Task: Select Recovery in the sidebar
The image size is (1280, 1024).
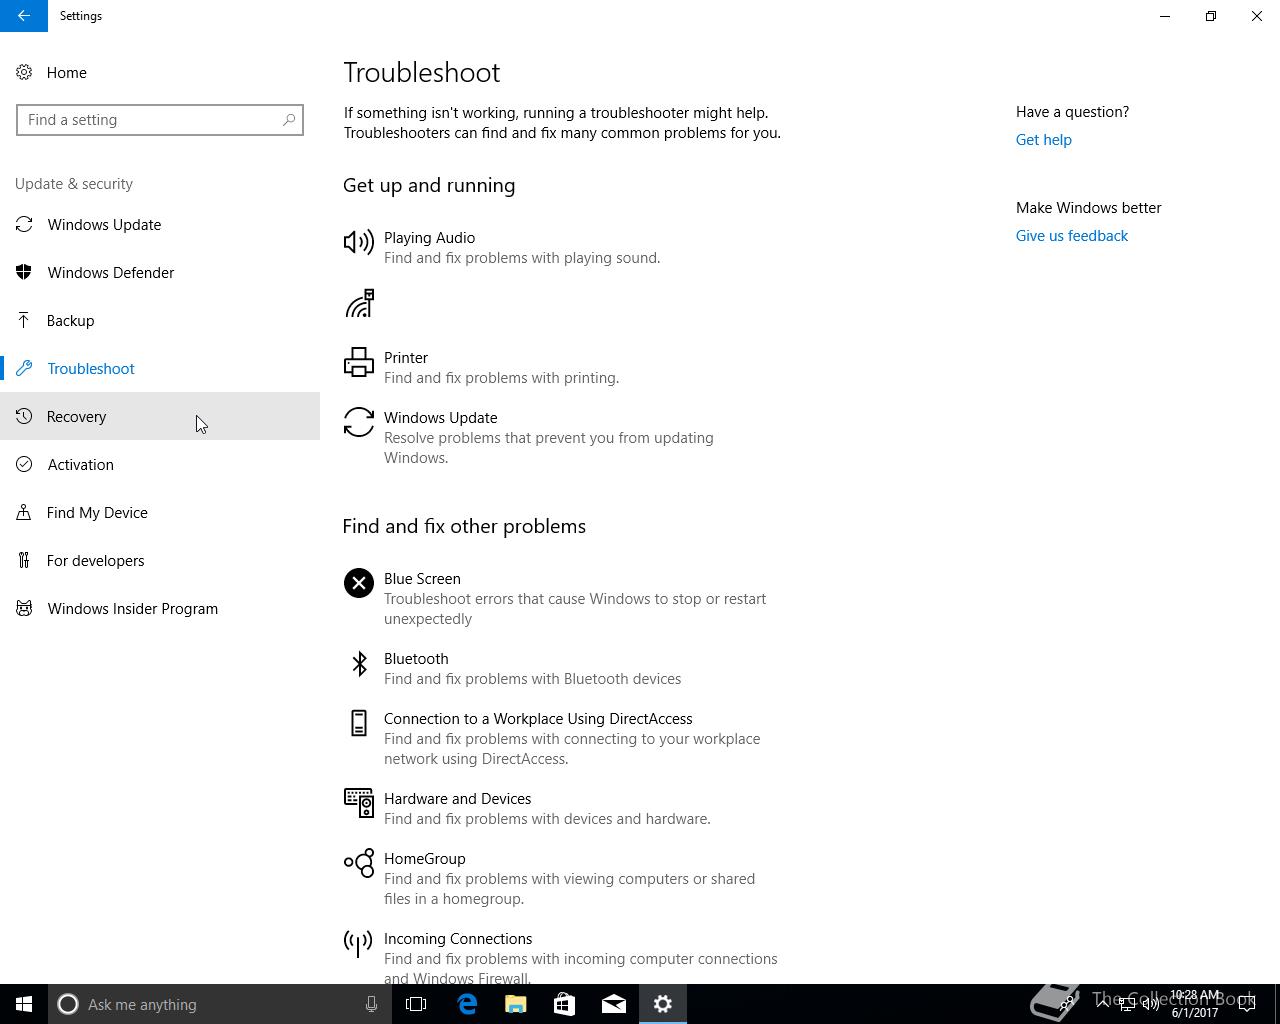Action: (160, 416)
